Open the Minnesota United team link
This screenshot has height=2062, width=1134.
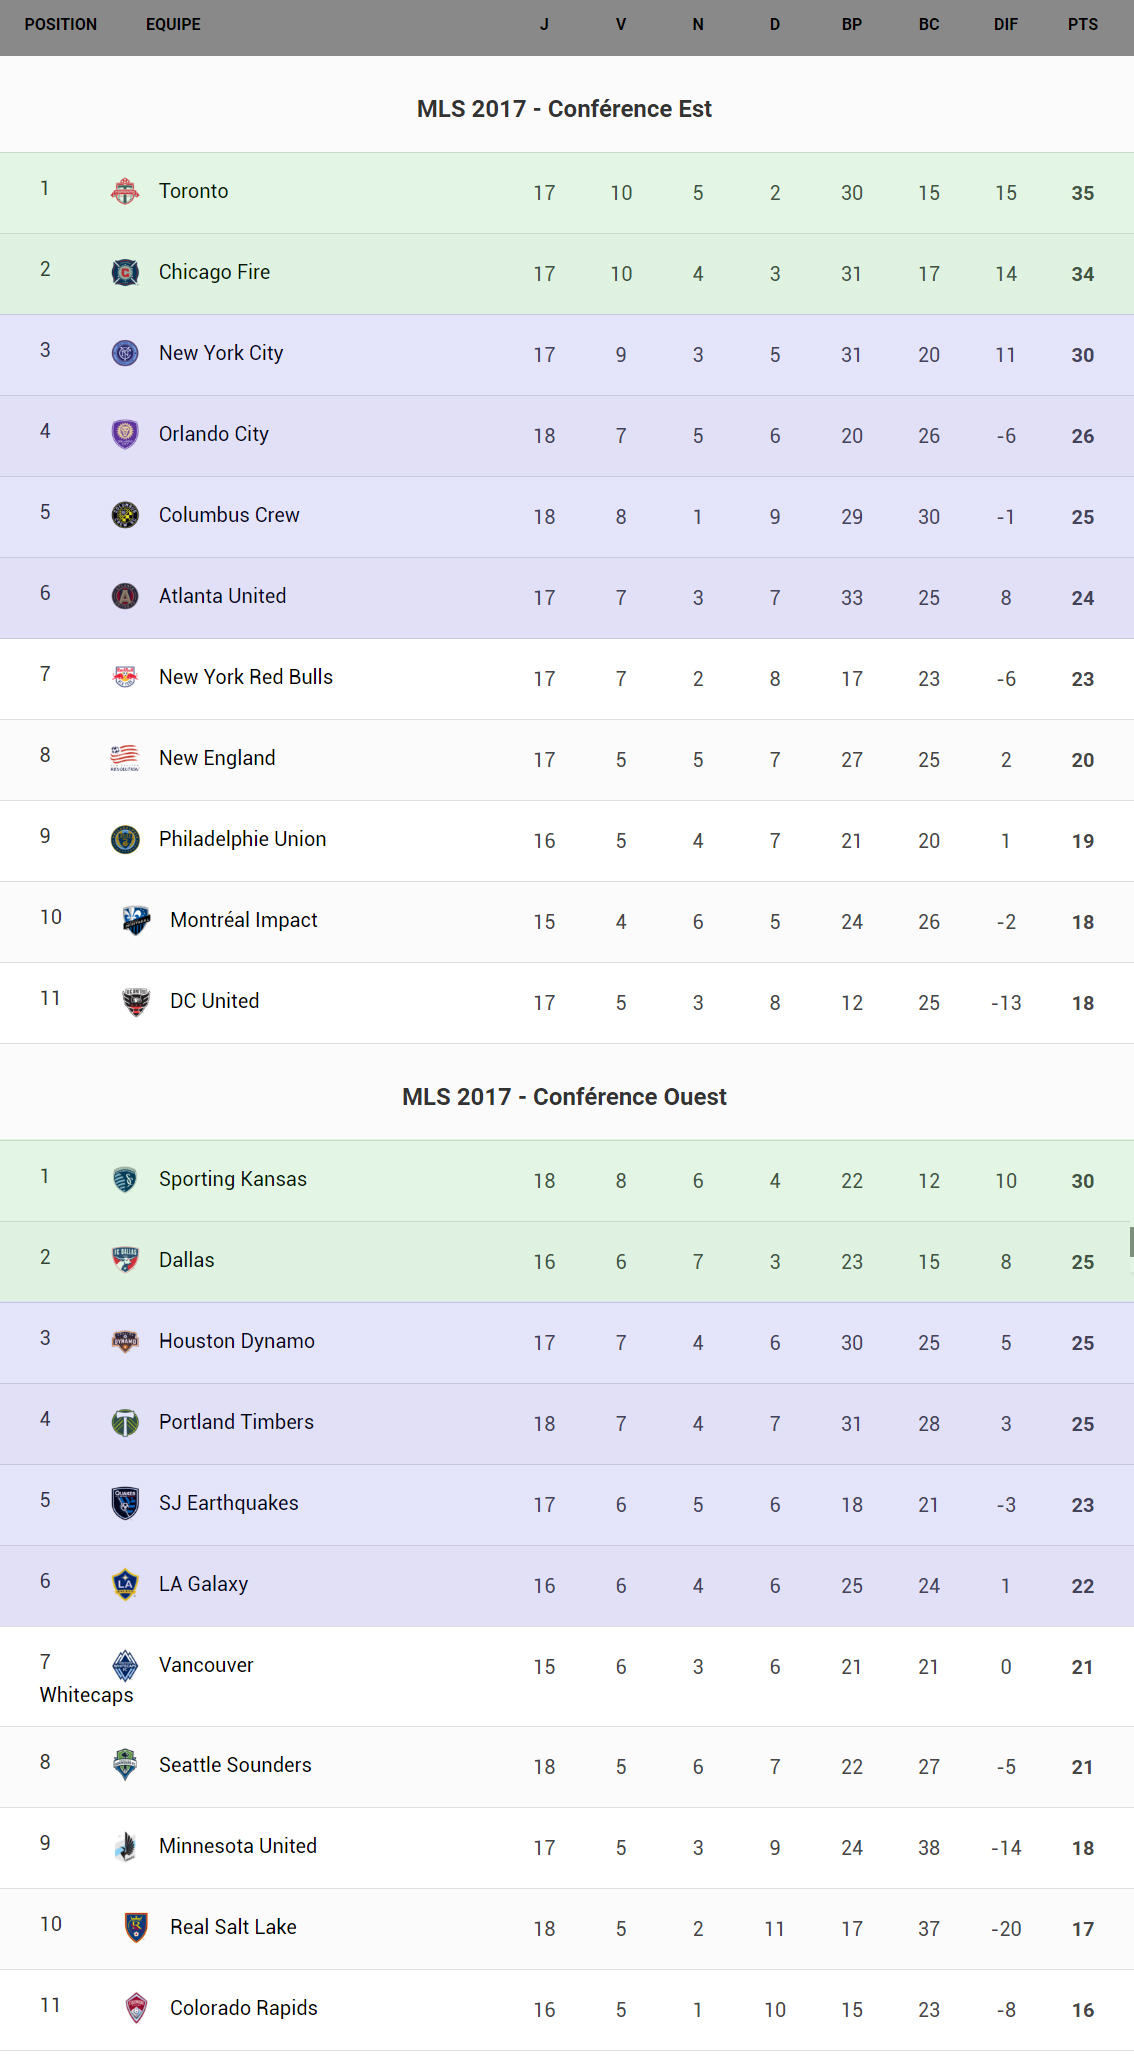(x=237, y=1846)
